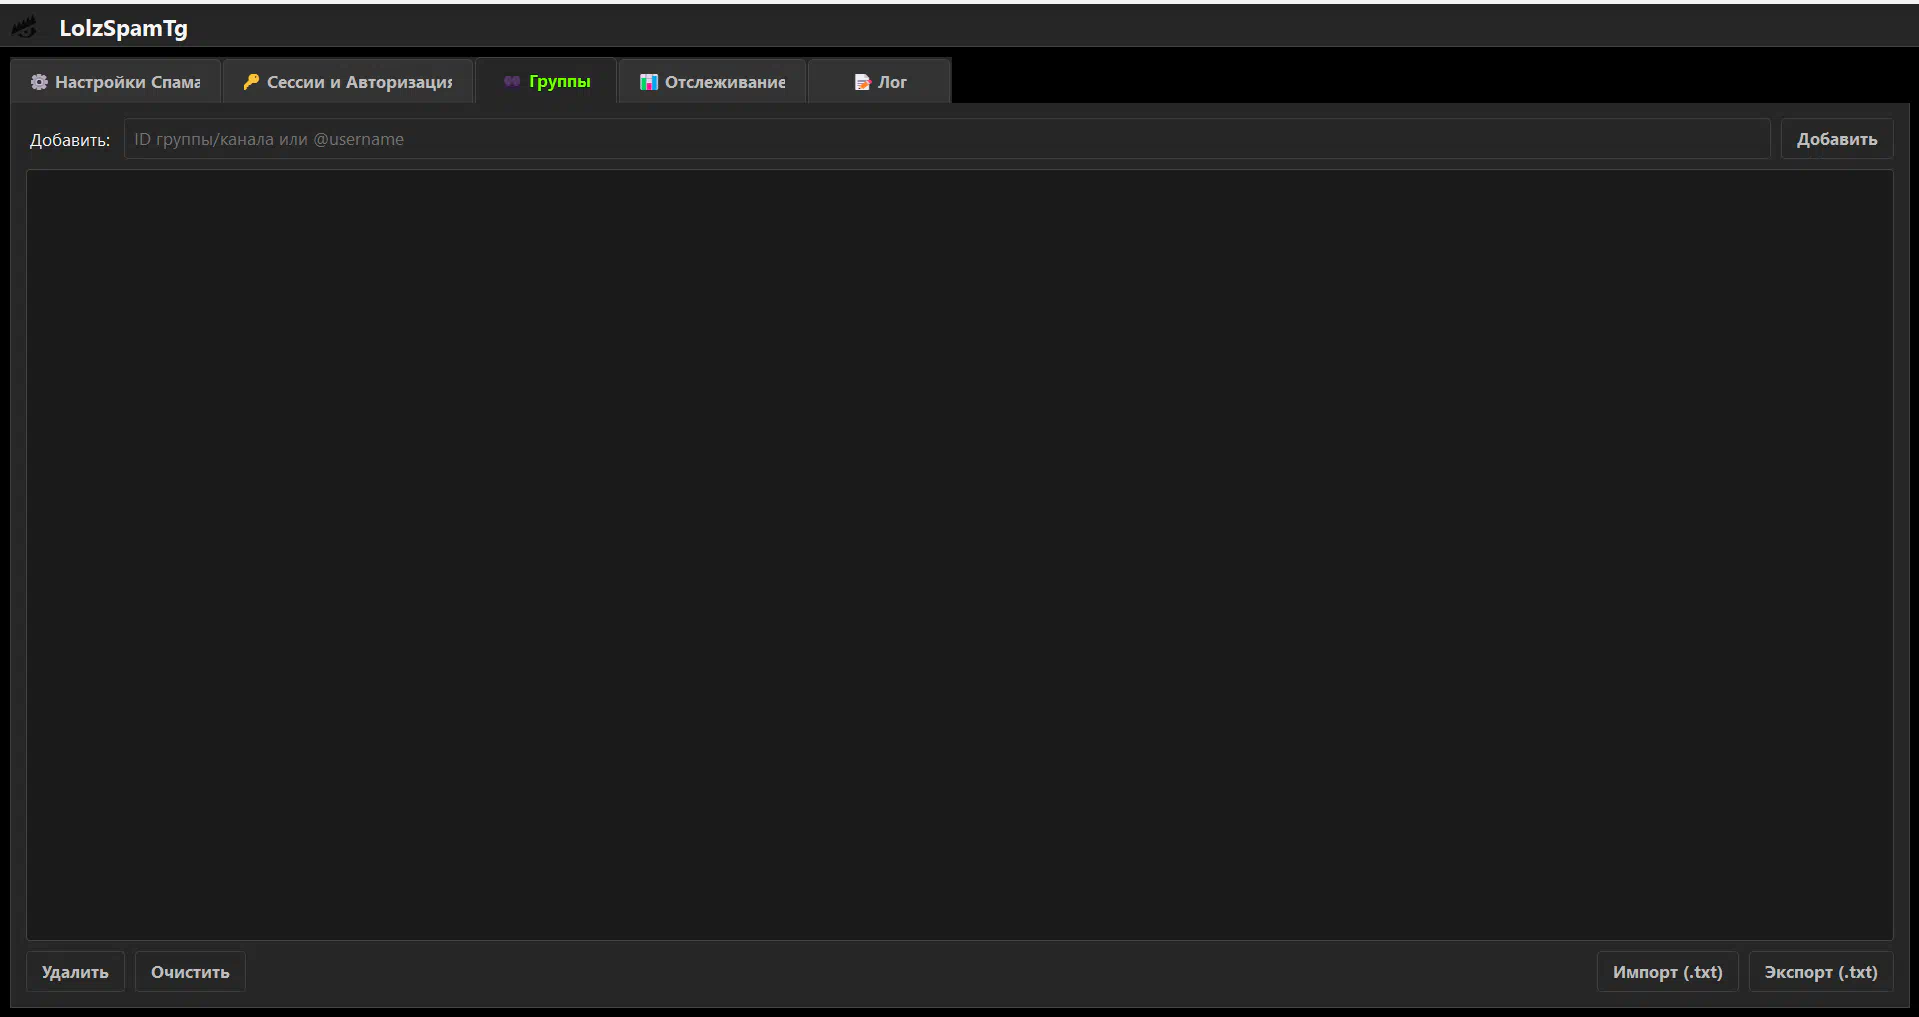Click inside the empty groups list area
Image resolution: width=1919 pixels, height=1017 pixels.
click(959, 554)
